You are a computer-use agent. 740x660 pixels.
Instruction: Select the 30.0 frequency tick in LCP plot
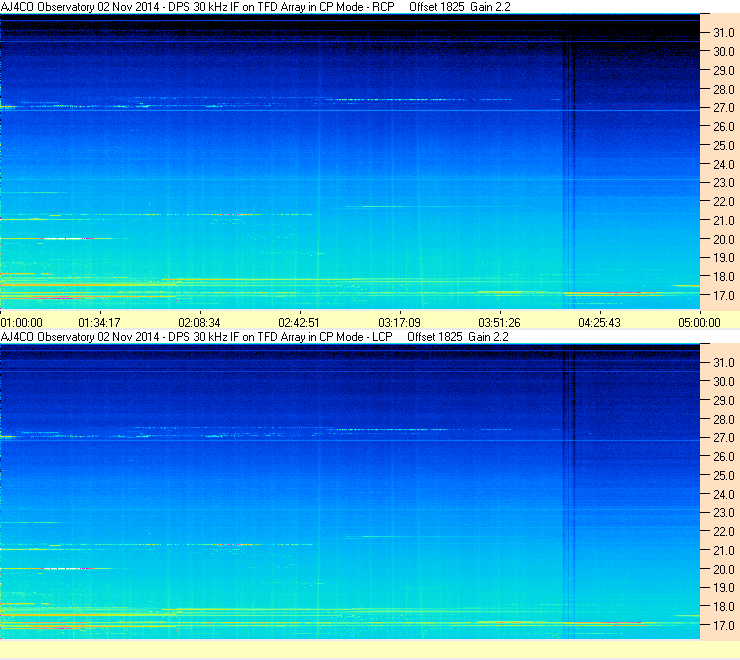pyautogui.click(x=723, y=381)
